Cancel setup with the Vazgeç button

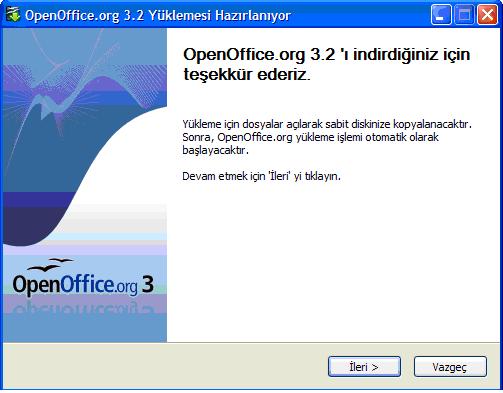pos(450,367)
